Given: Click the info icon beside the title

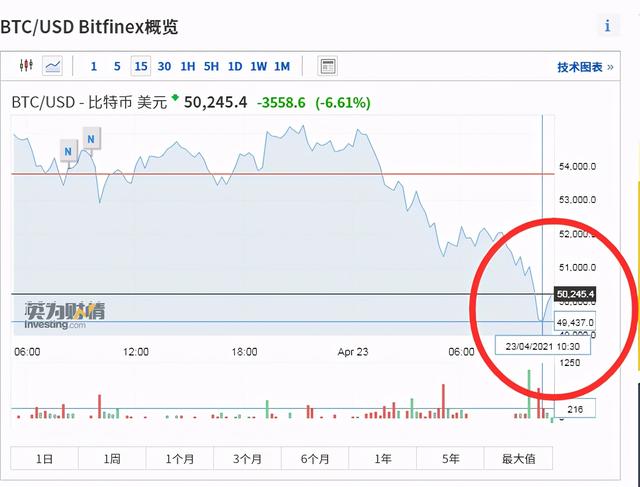Looking at the screenshot, I should (x=606, y=26).
